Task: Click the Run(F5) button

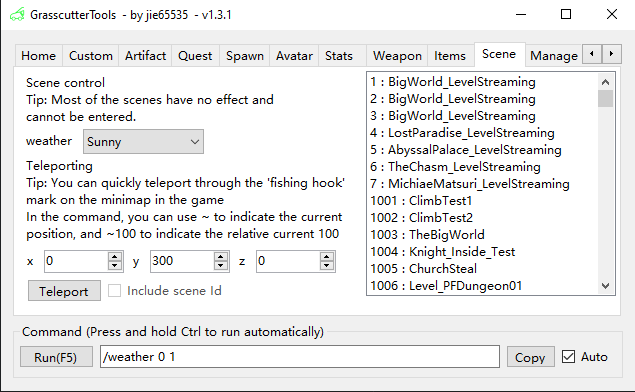Action: pos(56,357)
